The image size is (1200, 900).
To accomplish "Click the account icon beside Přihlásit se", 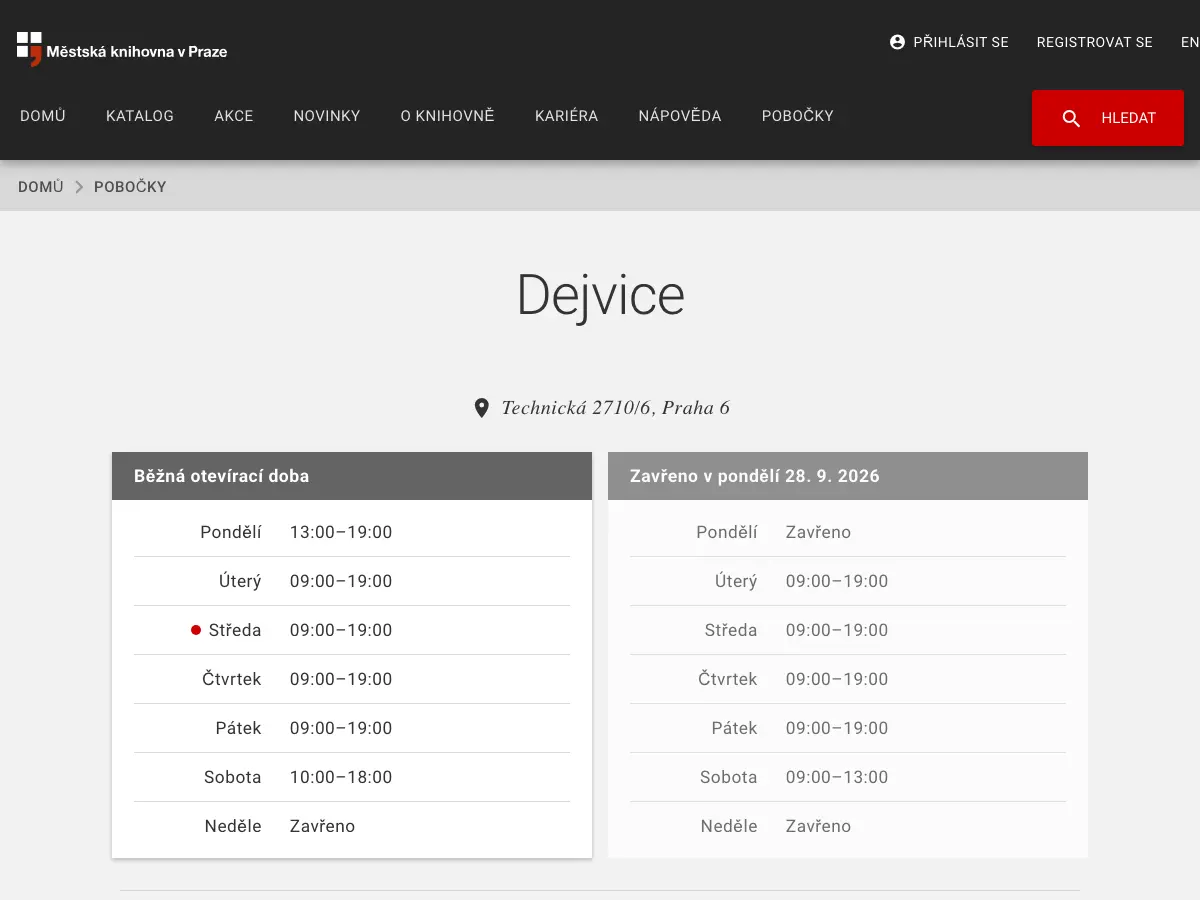I will pos(897,42).
